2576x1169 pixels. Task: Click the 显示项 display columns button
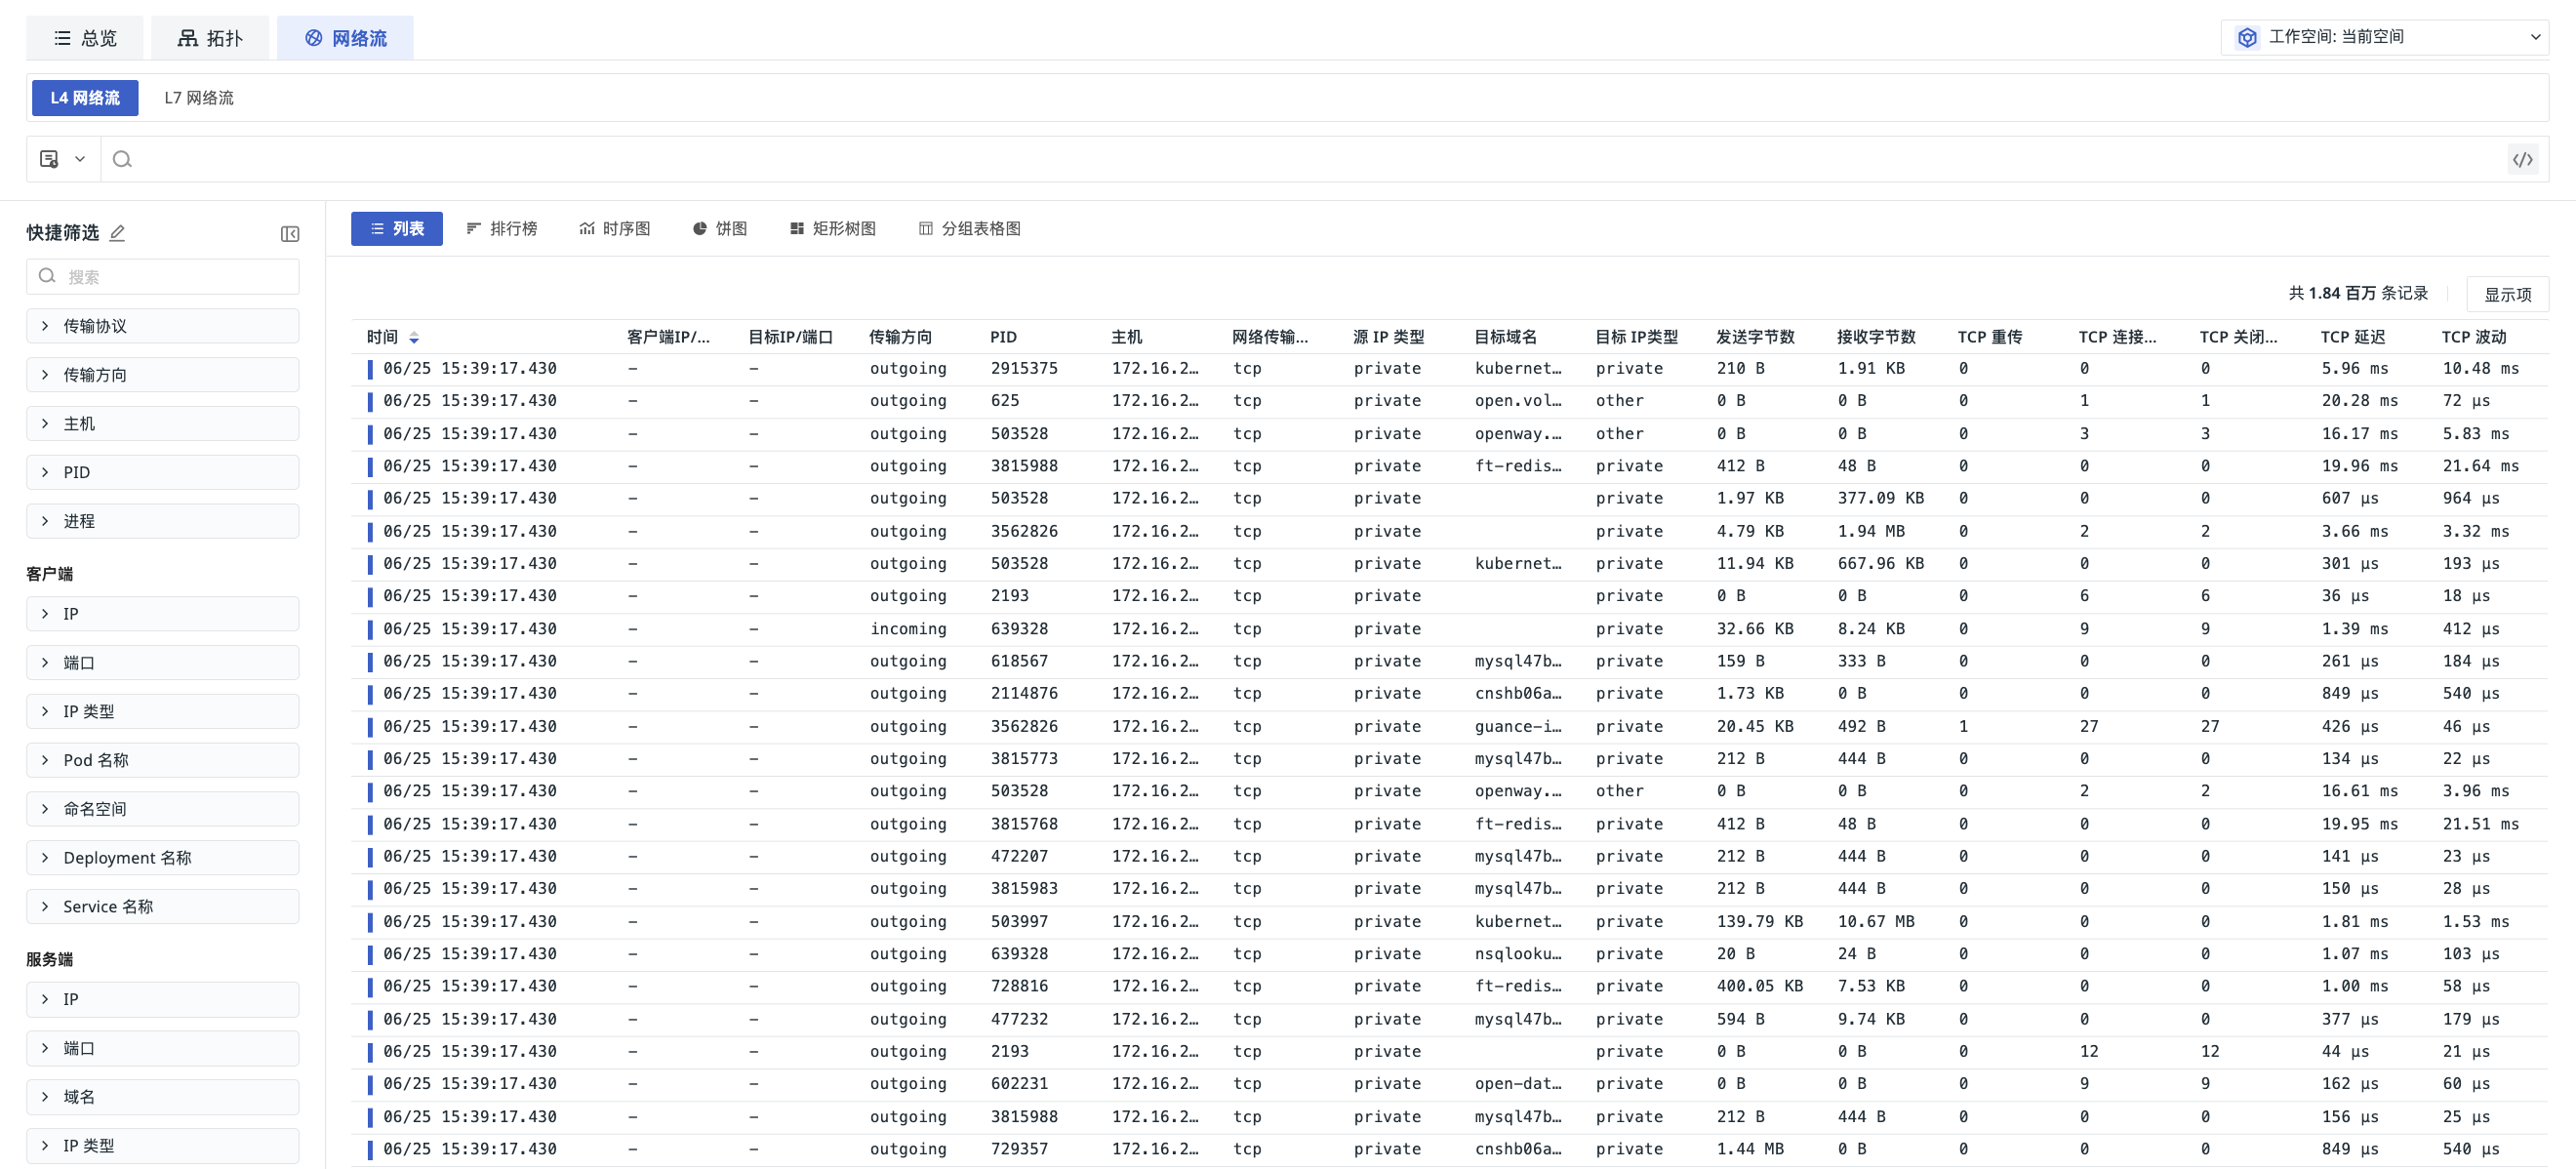(2507, 294)
